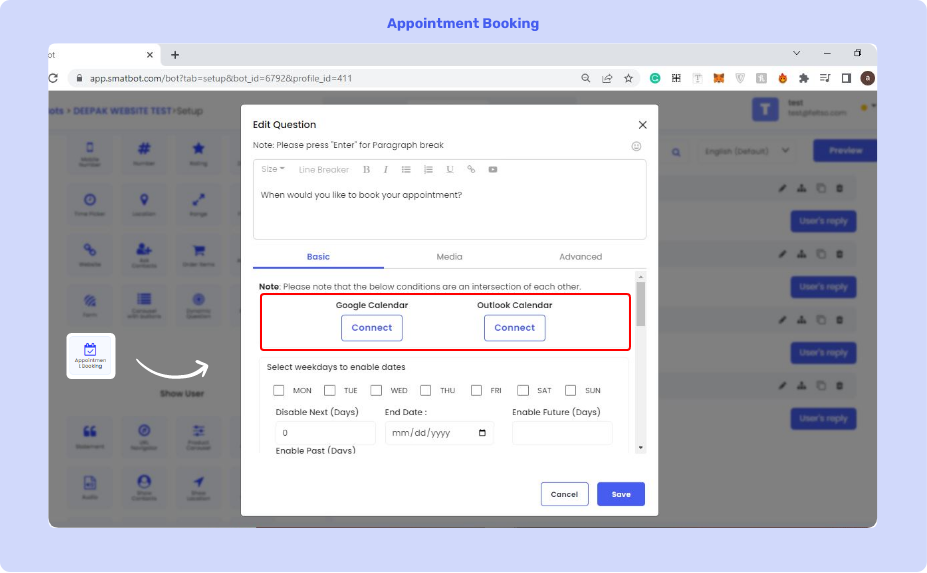Image resolution: width=927 pixels, height=573 pixels.
Task: Save the edited question
Action: [x=621, y=494]
